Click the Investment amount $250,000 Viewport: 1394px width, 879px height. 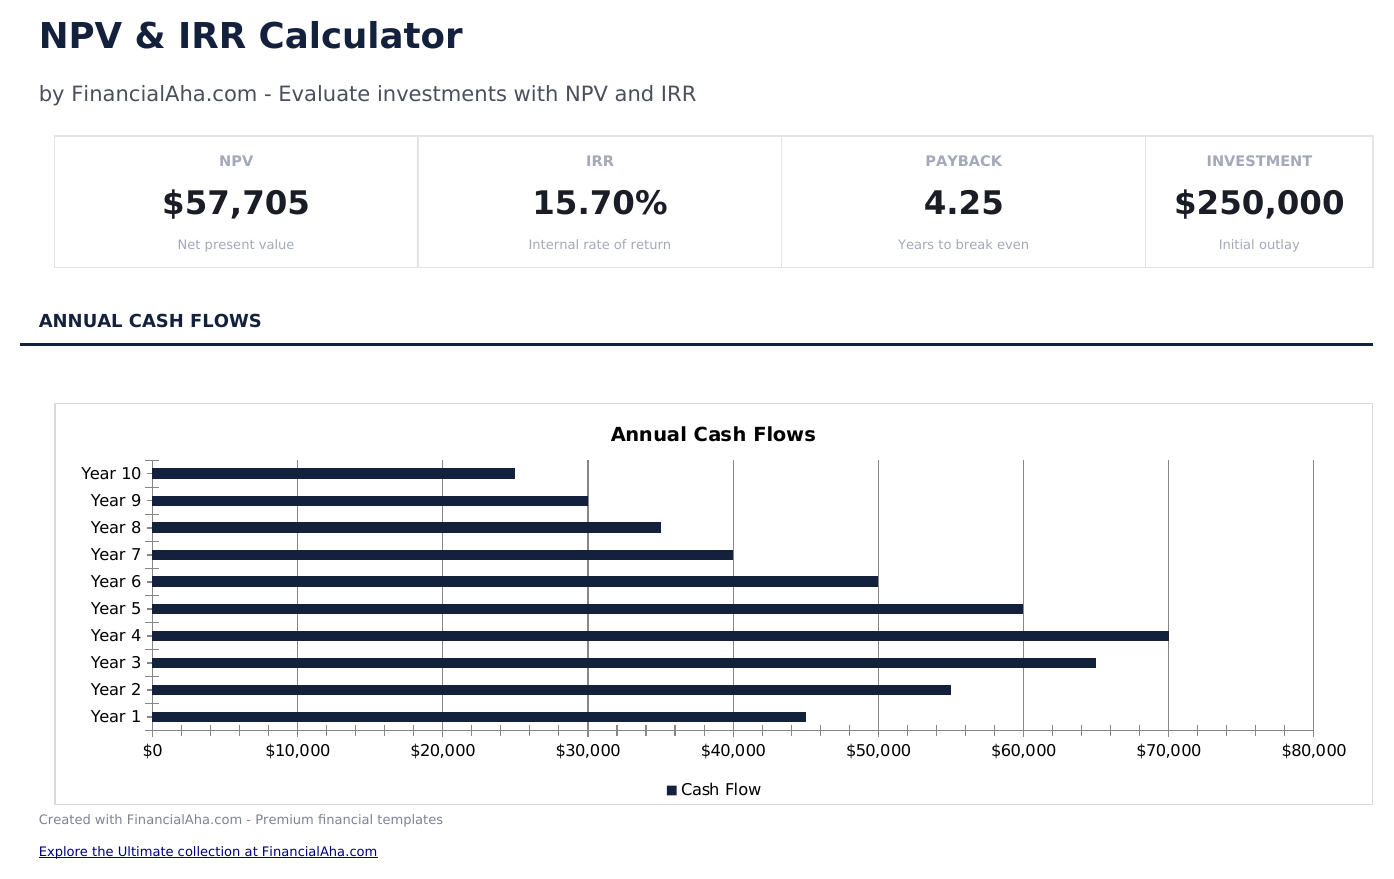tap(1259, 203)
